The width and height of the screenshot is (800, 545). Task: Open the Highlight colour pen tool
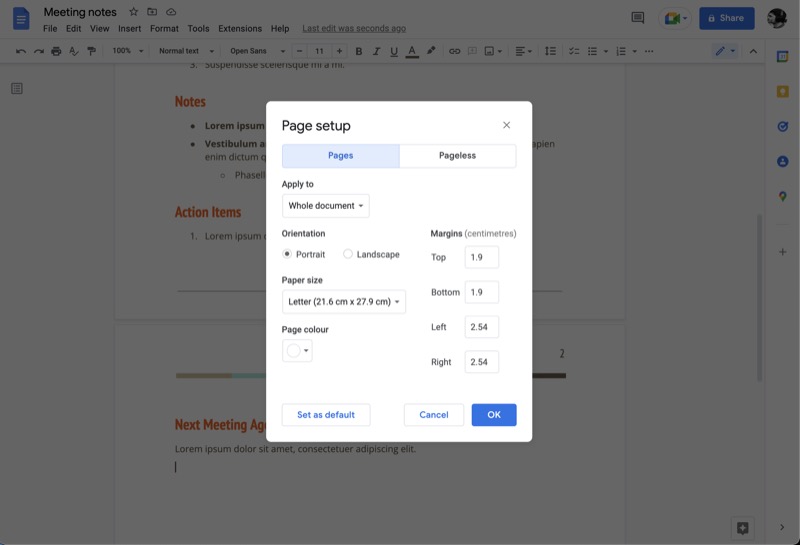(431, 51)
